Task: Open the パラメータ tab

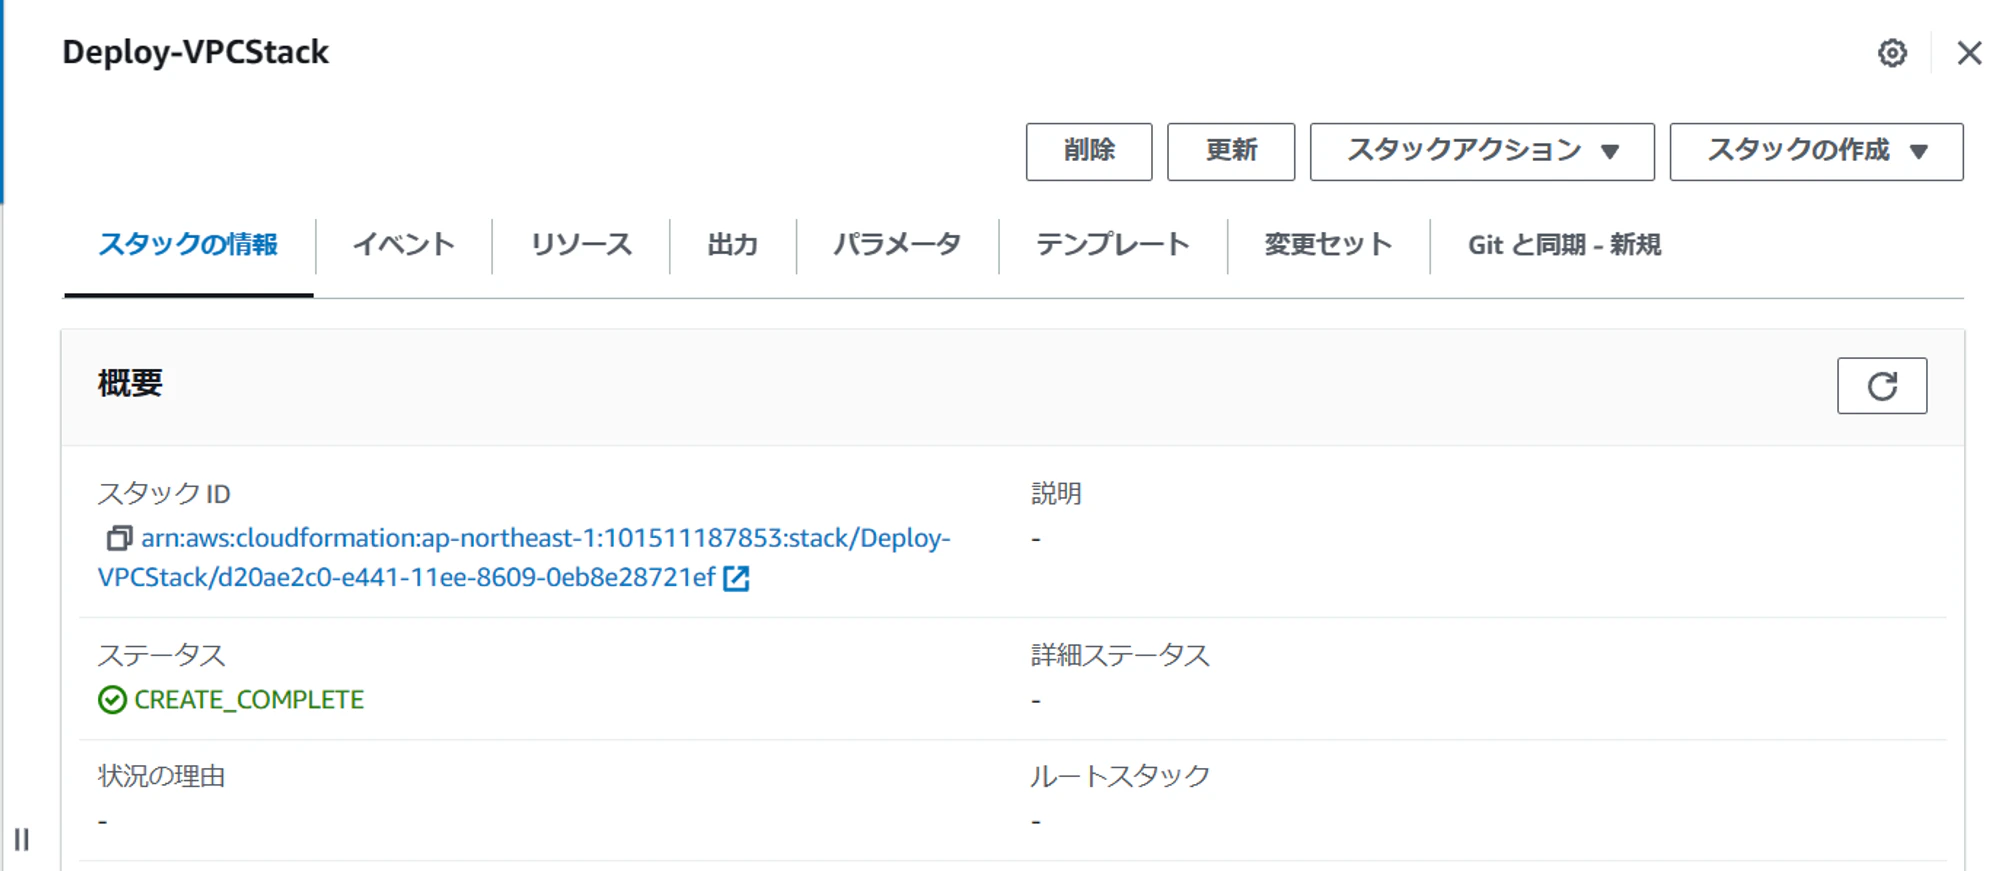Action: [897, 245]
